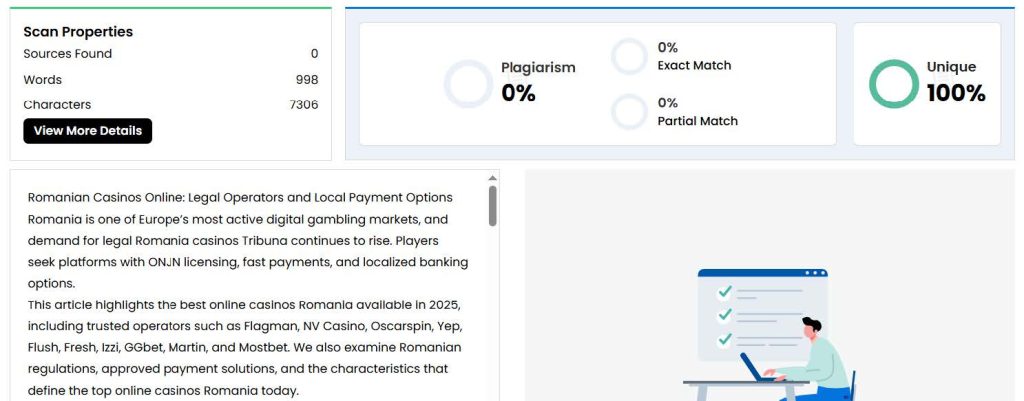The height and width of the screenshot is (401, 1024).
Task: Click the Words count value 998
Action: pos(306,80)
